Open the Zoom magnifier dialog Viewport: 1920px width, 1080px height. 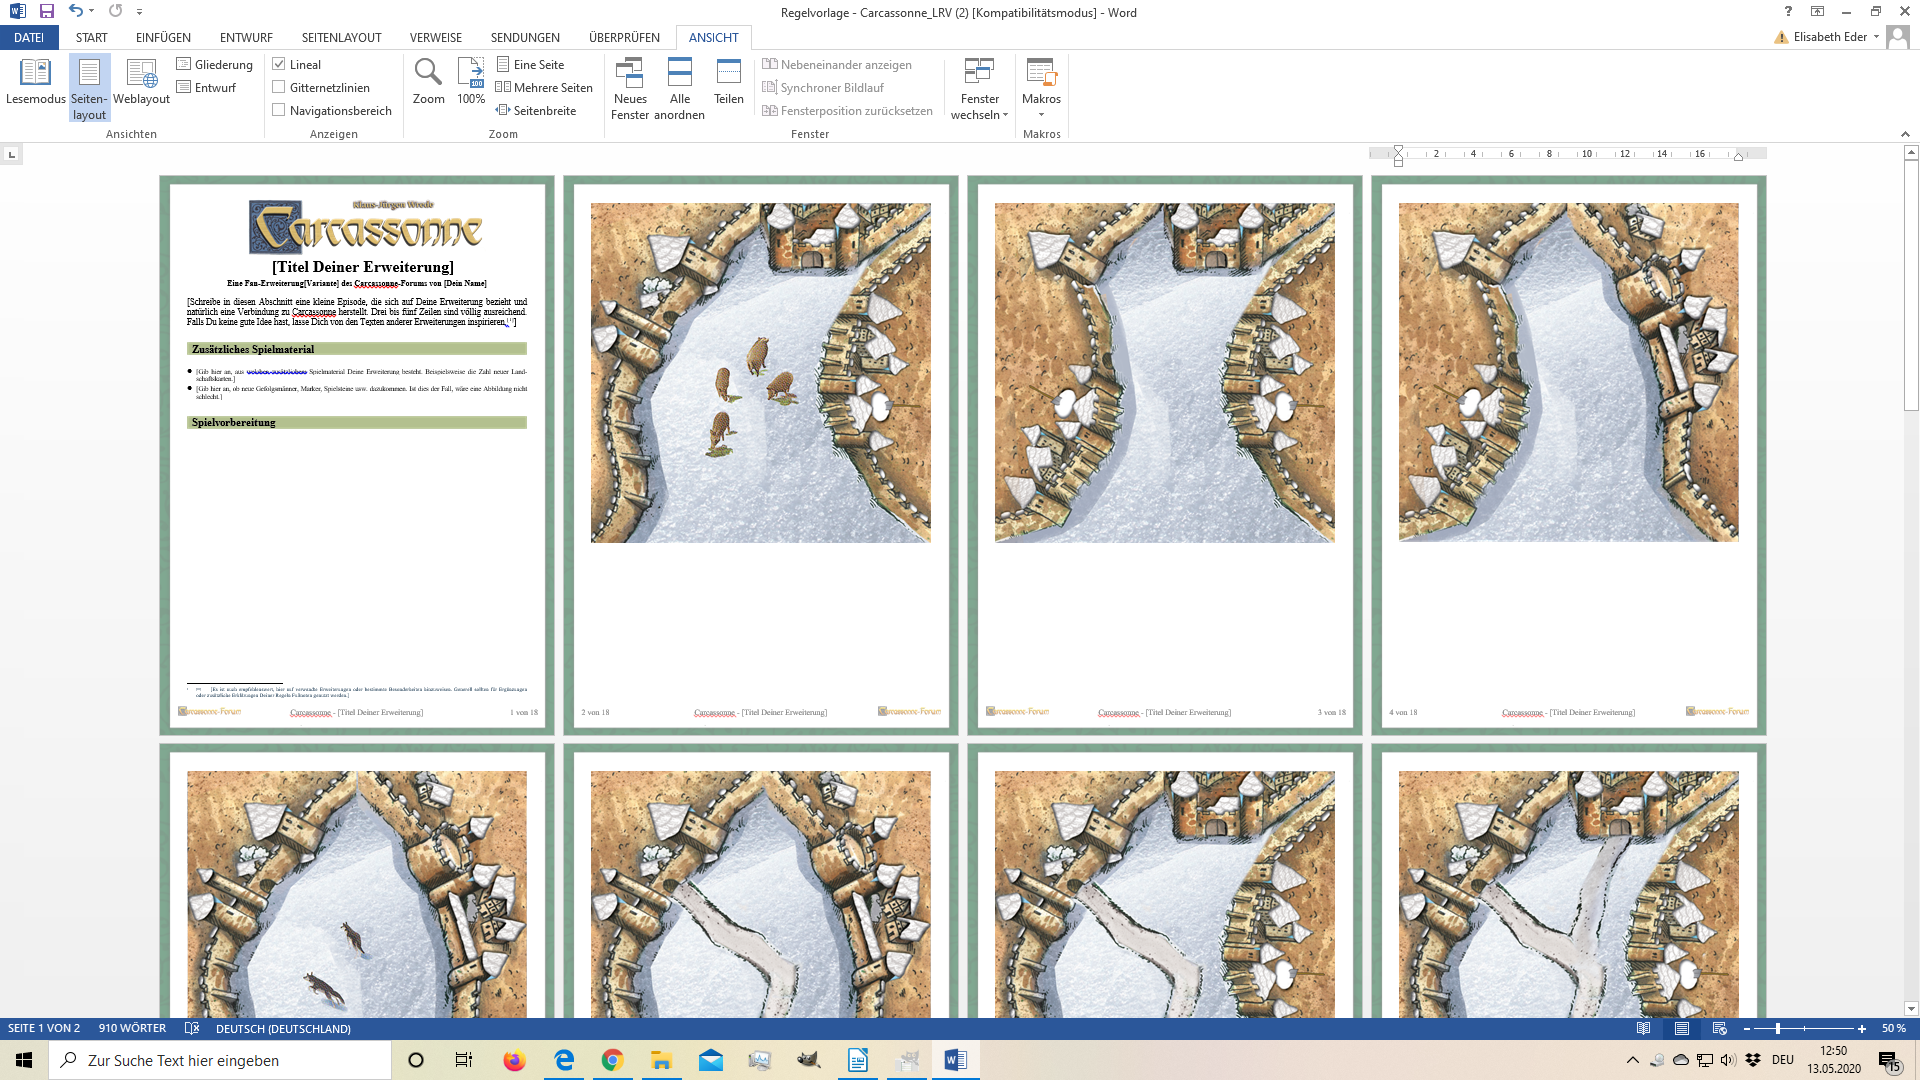coord(428,81)
